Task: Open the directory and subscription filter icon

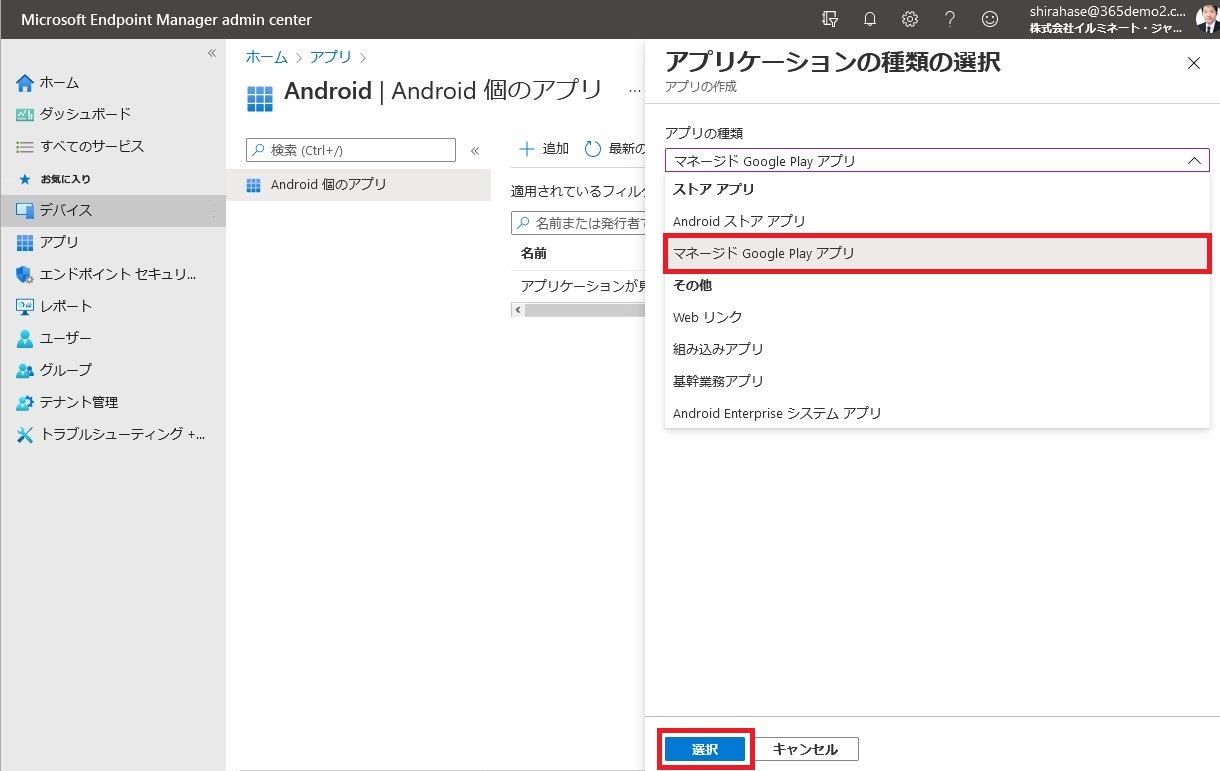Action: pos(829,19)
